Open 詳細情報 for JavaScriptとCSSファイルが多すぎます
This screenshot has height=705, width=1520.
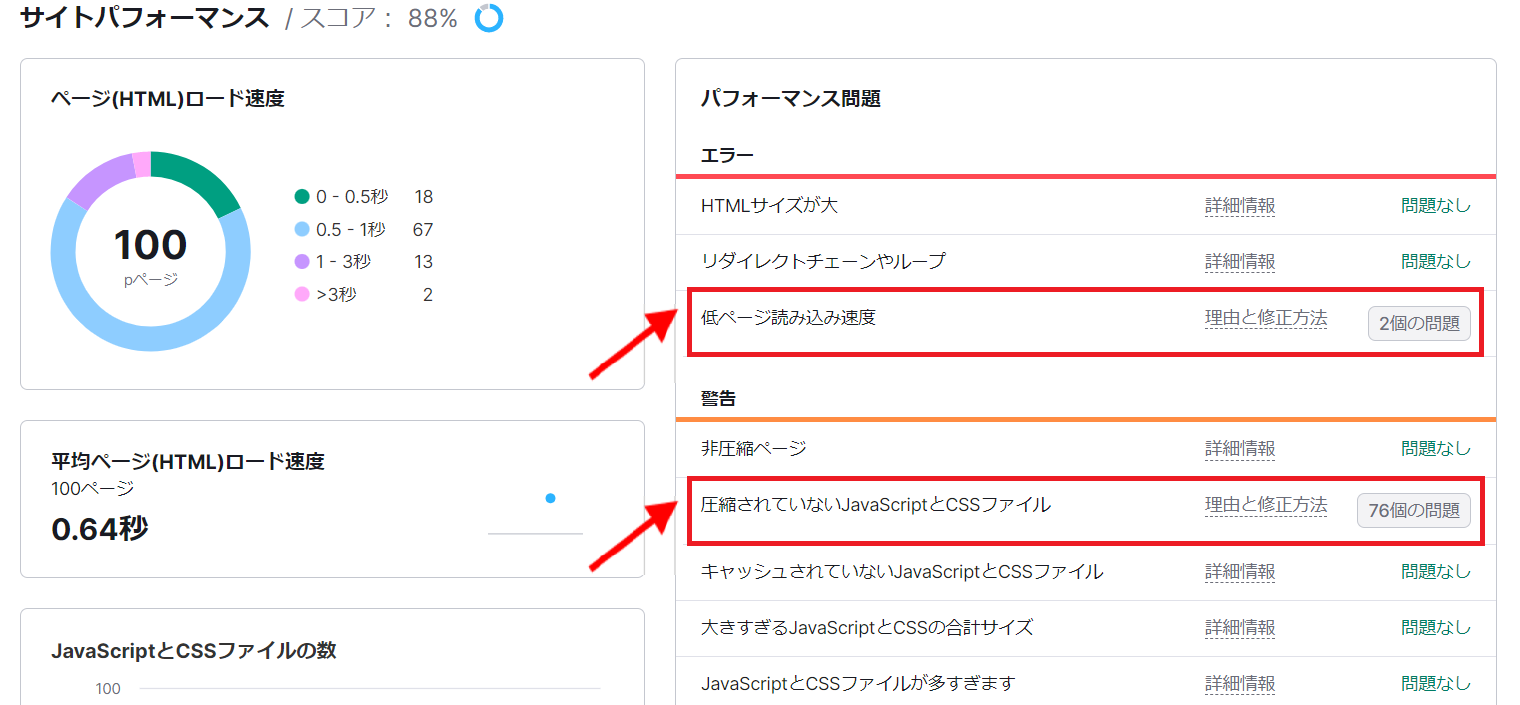tap(1240, 684)
